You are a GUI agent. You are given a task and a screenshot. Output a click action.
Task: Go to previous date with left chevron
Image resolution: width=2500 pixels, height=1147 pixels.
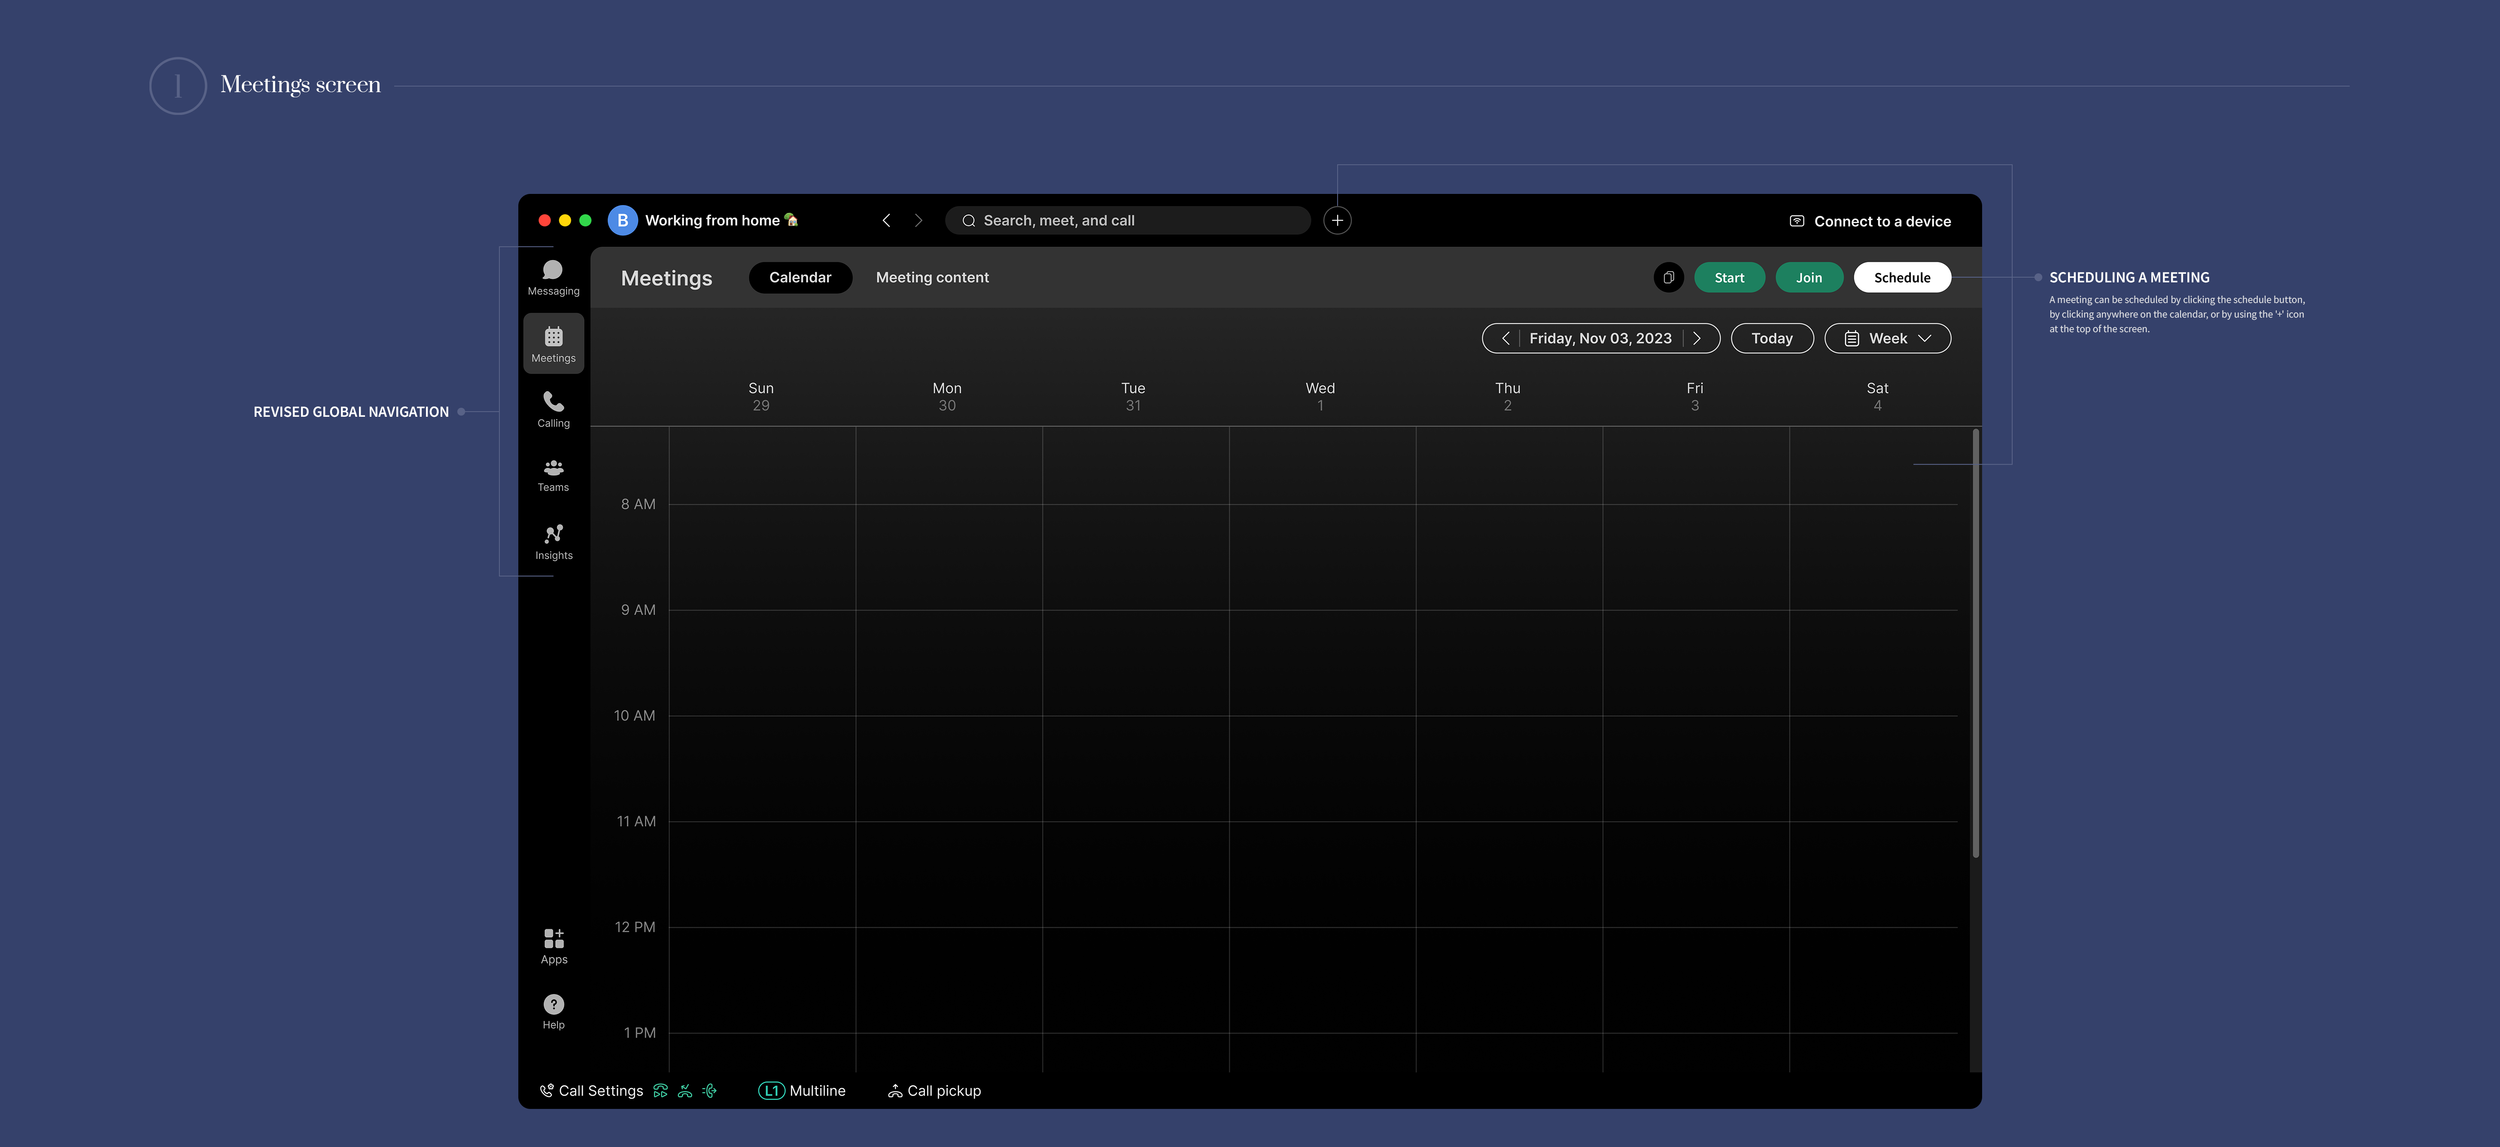click(1505, 339)
